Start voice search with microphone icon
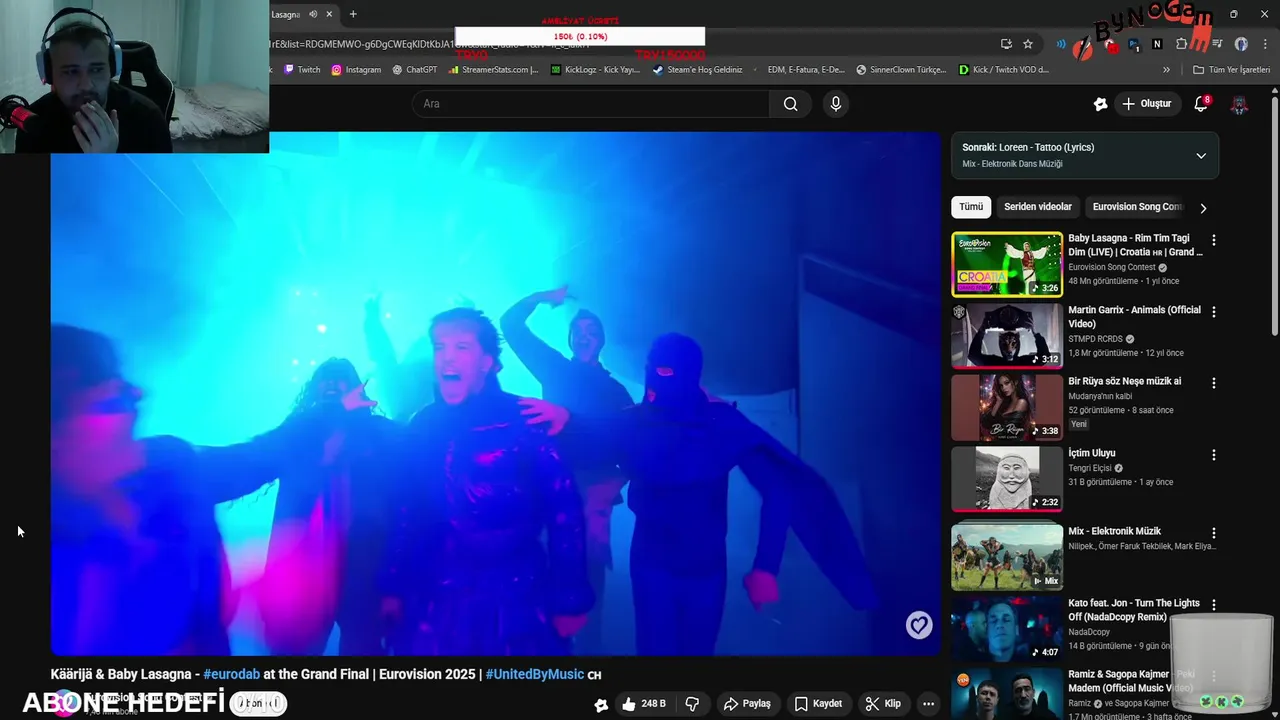1280x720 pixels. point(836,104)
